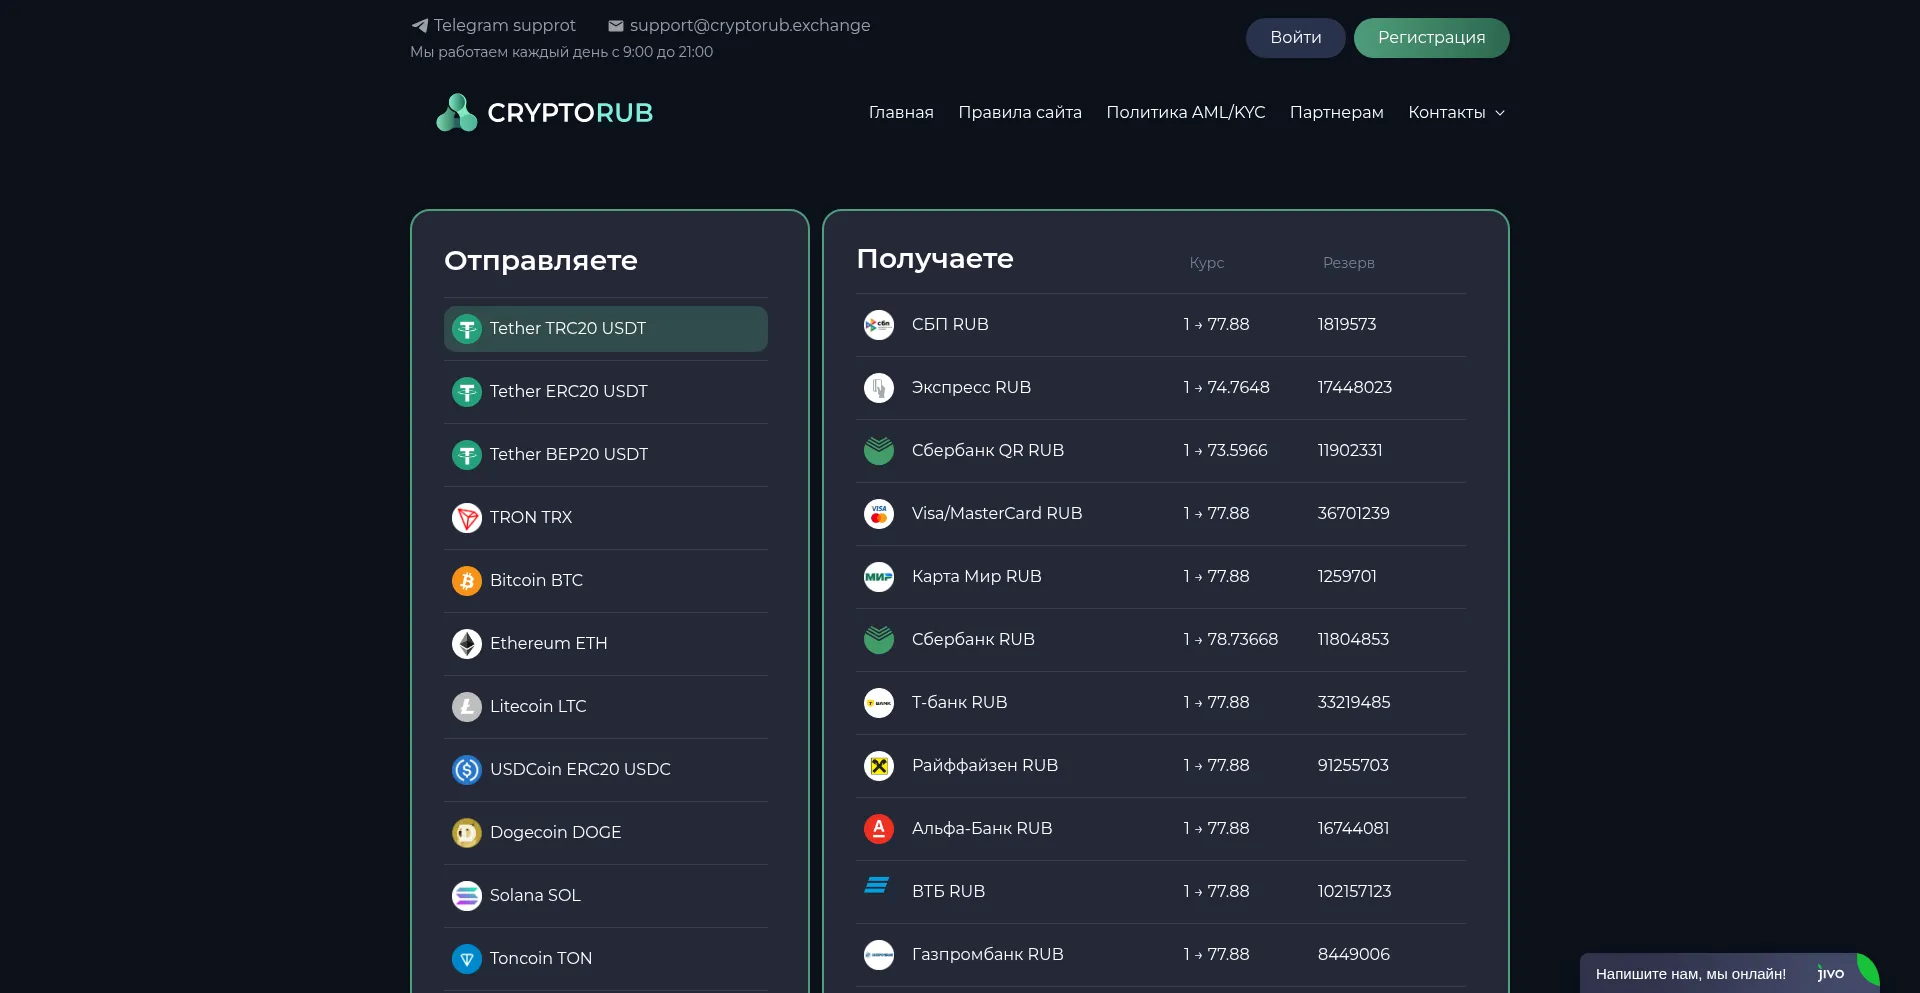Choose Альфа-Банк RUB to receive
1920x993 pixels.
(1161, 829)
